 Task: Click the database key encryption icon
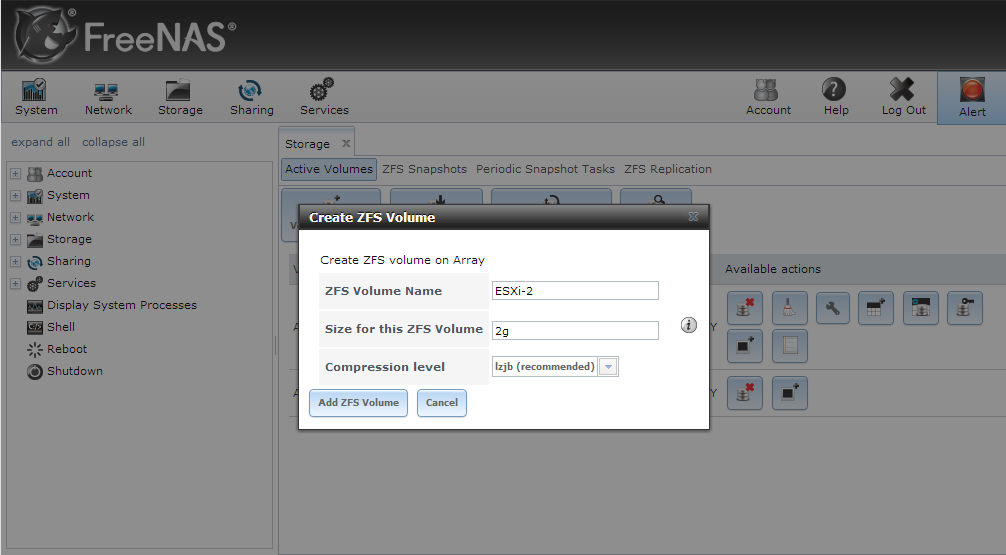(x=965, y=308)
